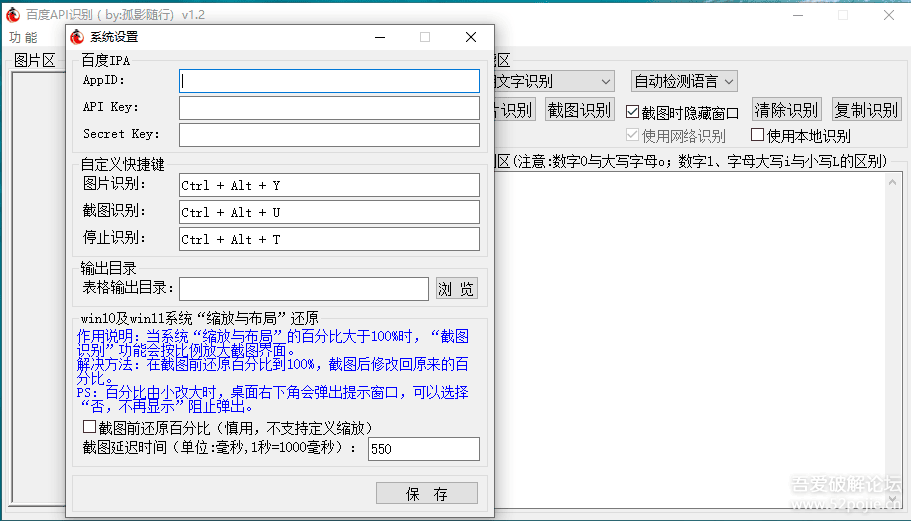Click 截图识别 button in main window
Viewport: 911px width, 521px height.
pos(579,110)
